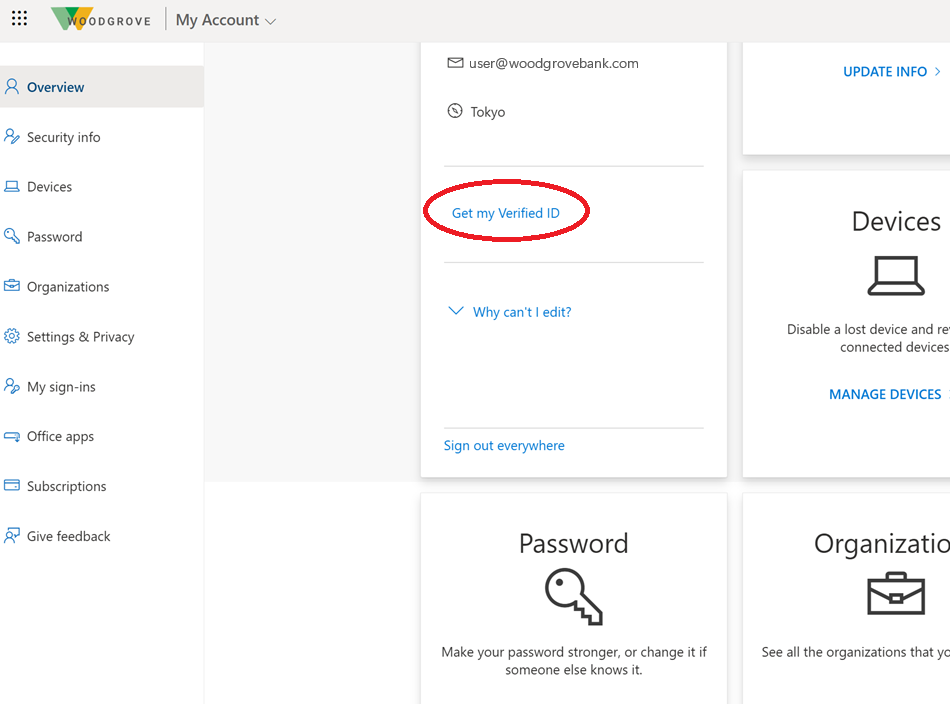Click the Office apps icon
950x704 pixels.
pos(12,436)
